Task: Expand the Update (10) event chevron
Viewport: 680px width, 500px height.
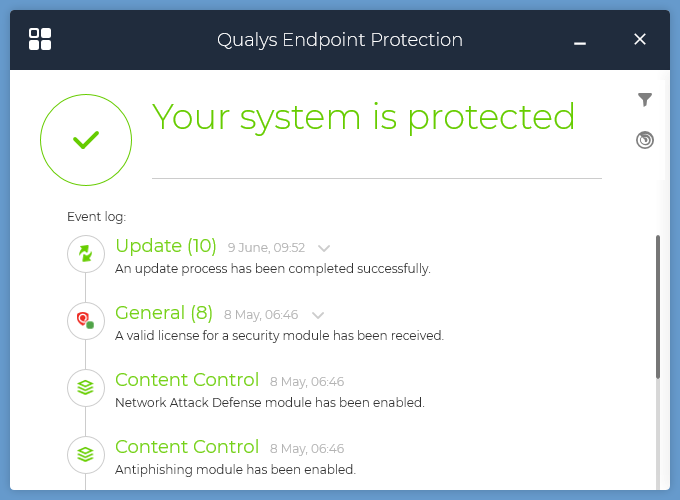Action: 324,248
